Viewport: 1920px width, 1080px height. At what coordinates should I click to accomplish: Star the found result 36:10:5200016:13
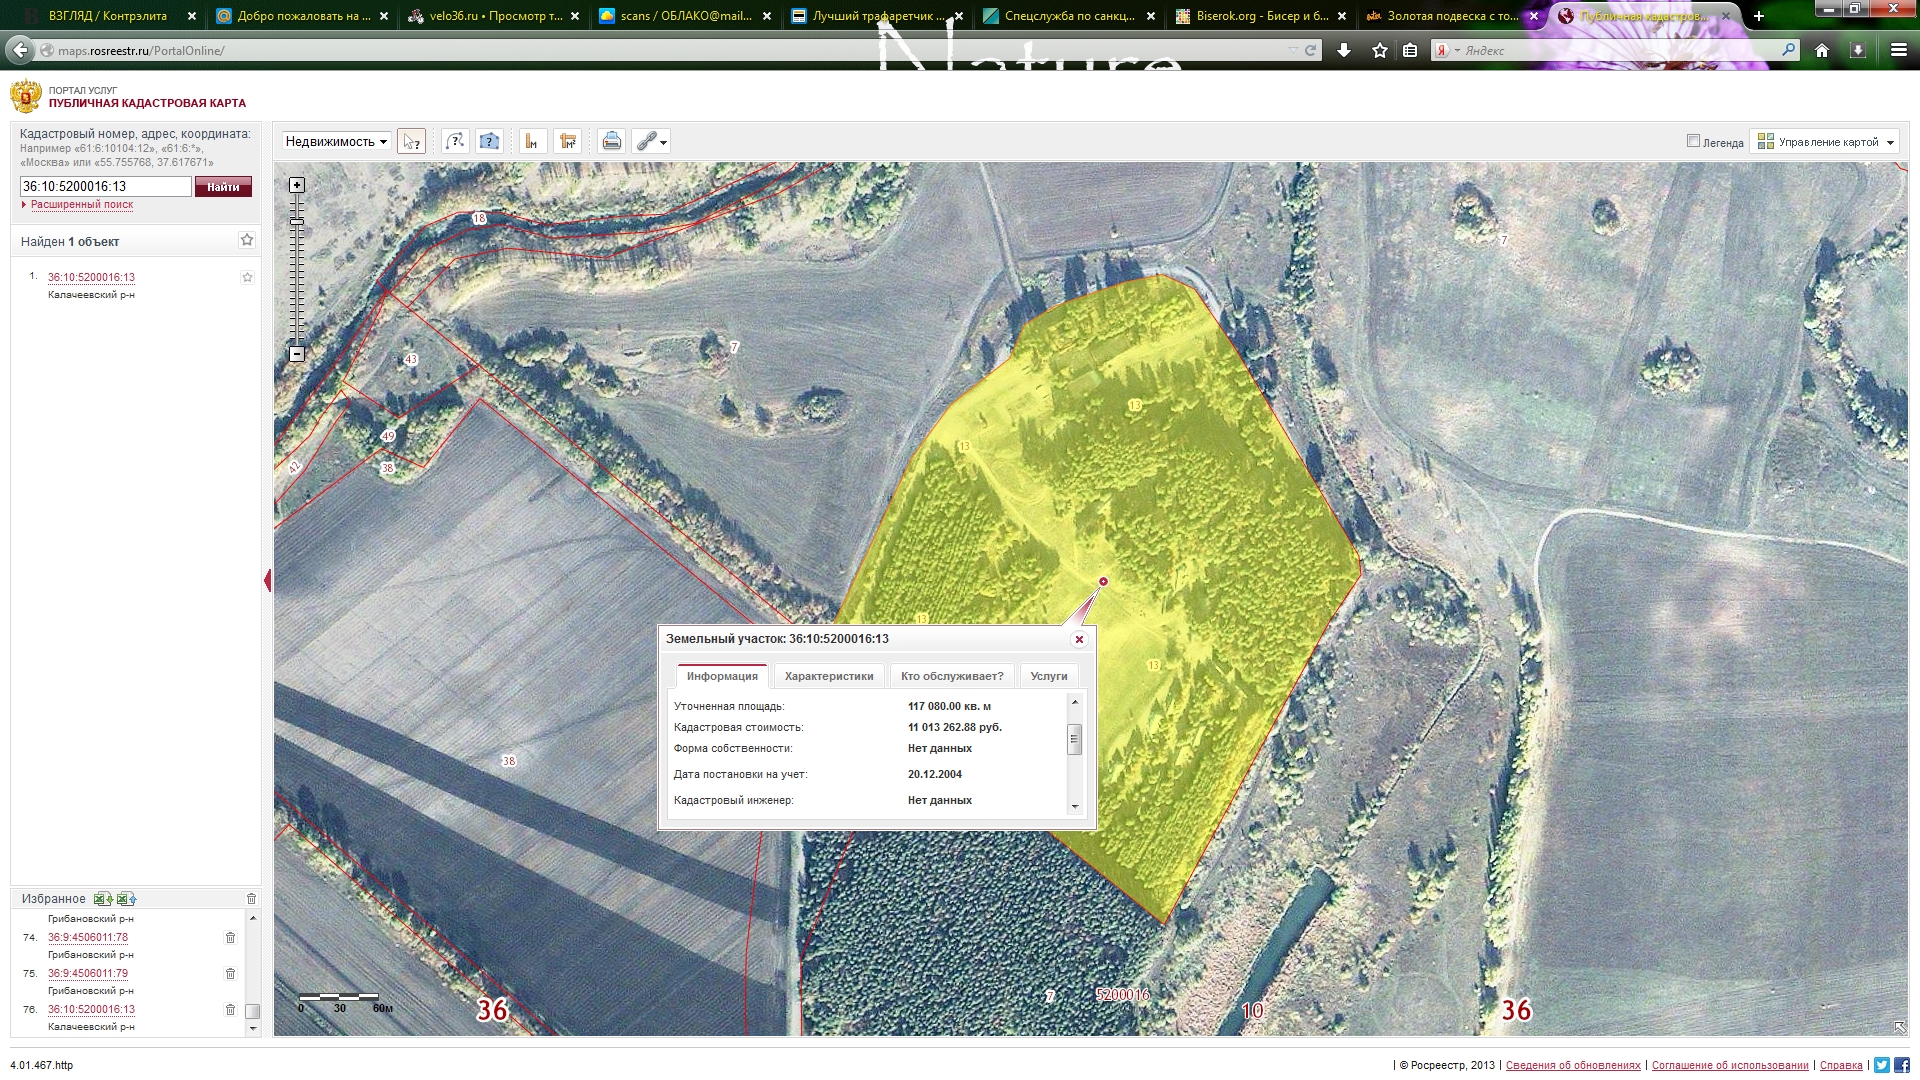tap(247, 277)
